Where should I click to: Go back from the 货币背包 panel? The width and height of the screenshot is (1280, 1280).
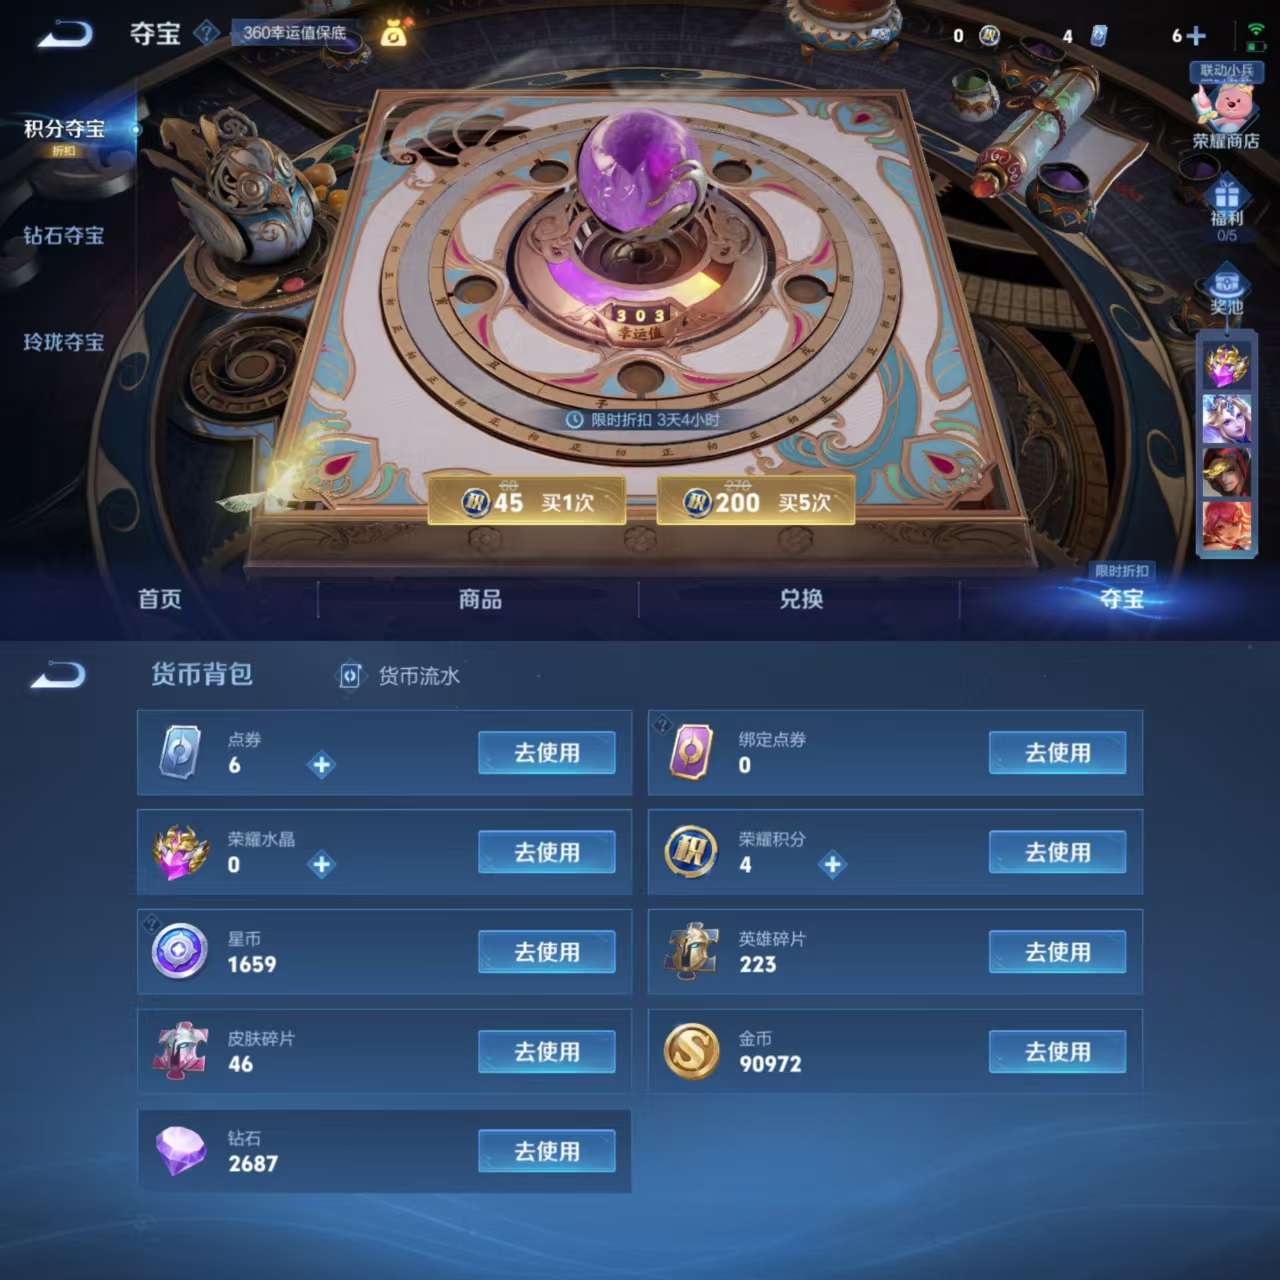coord(58,676)
